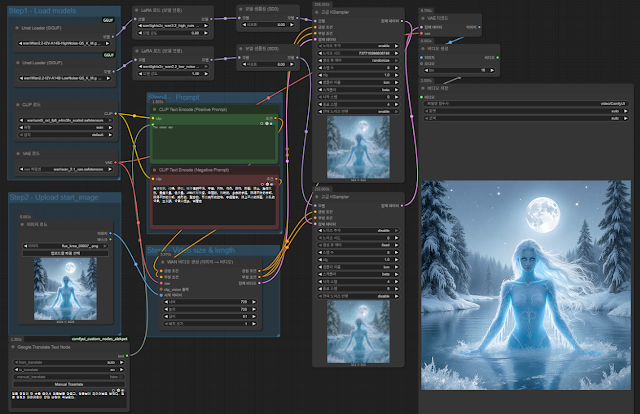This screenshot has height=414, width=640.
Task: Click the green video input port of 비디오 저장 node
Action: (x=422, y=97)
